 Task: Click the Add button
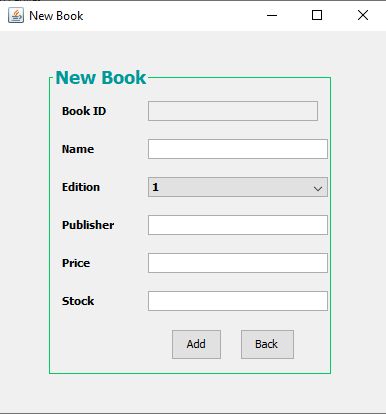coord(196,344)
